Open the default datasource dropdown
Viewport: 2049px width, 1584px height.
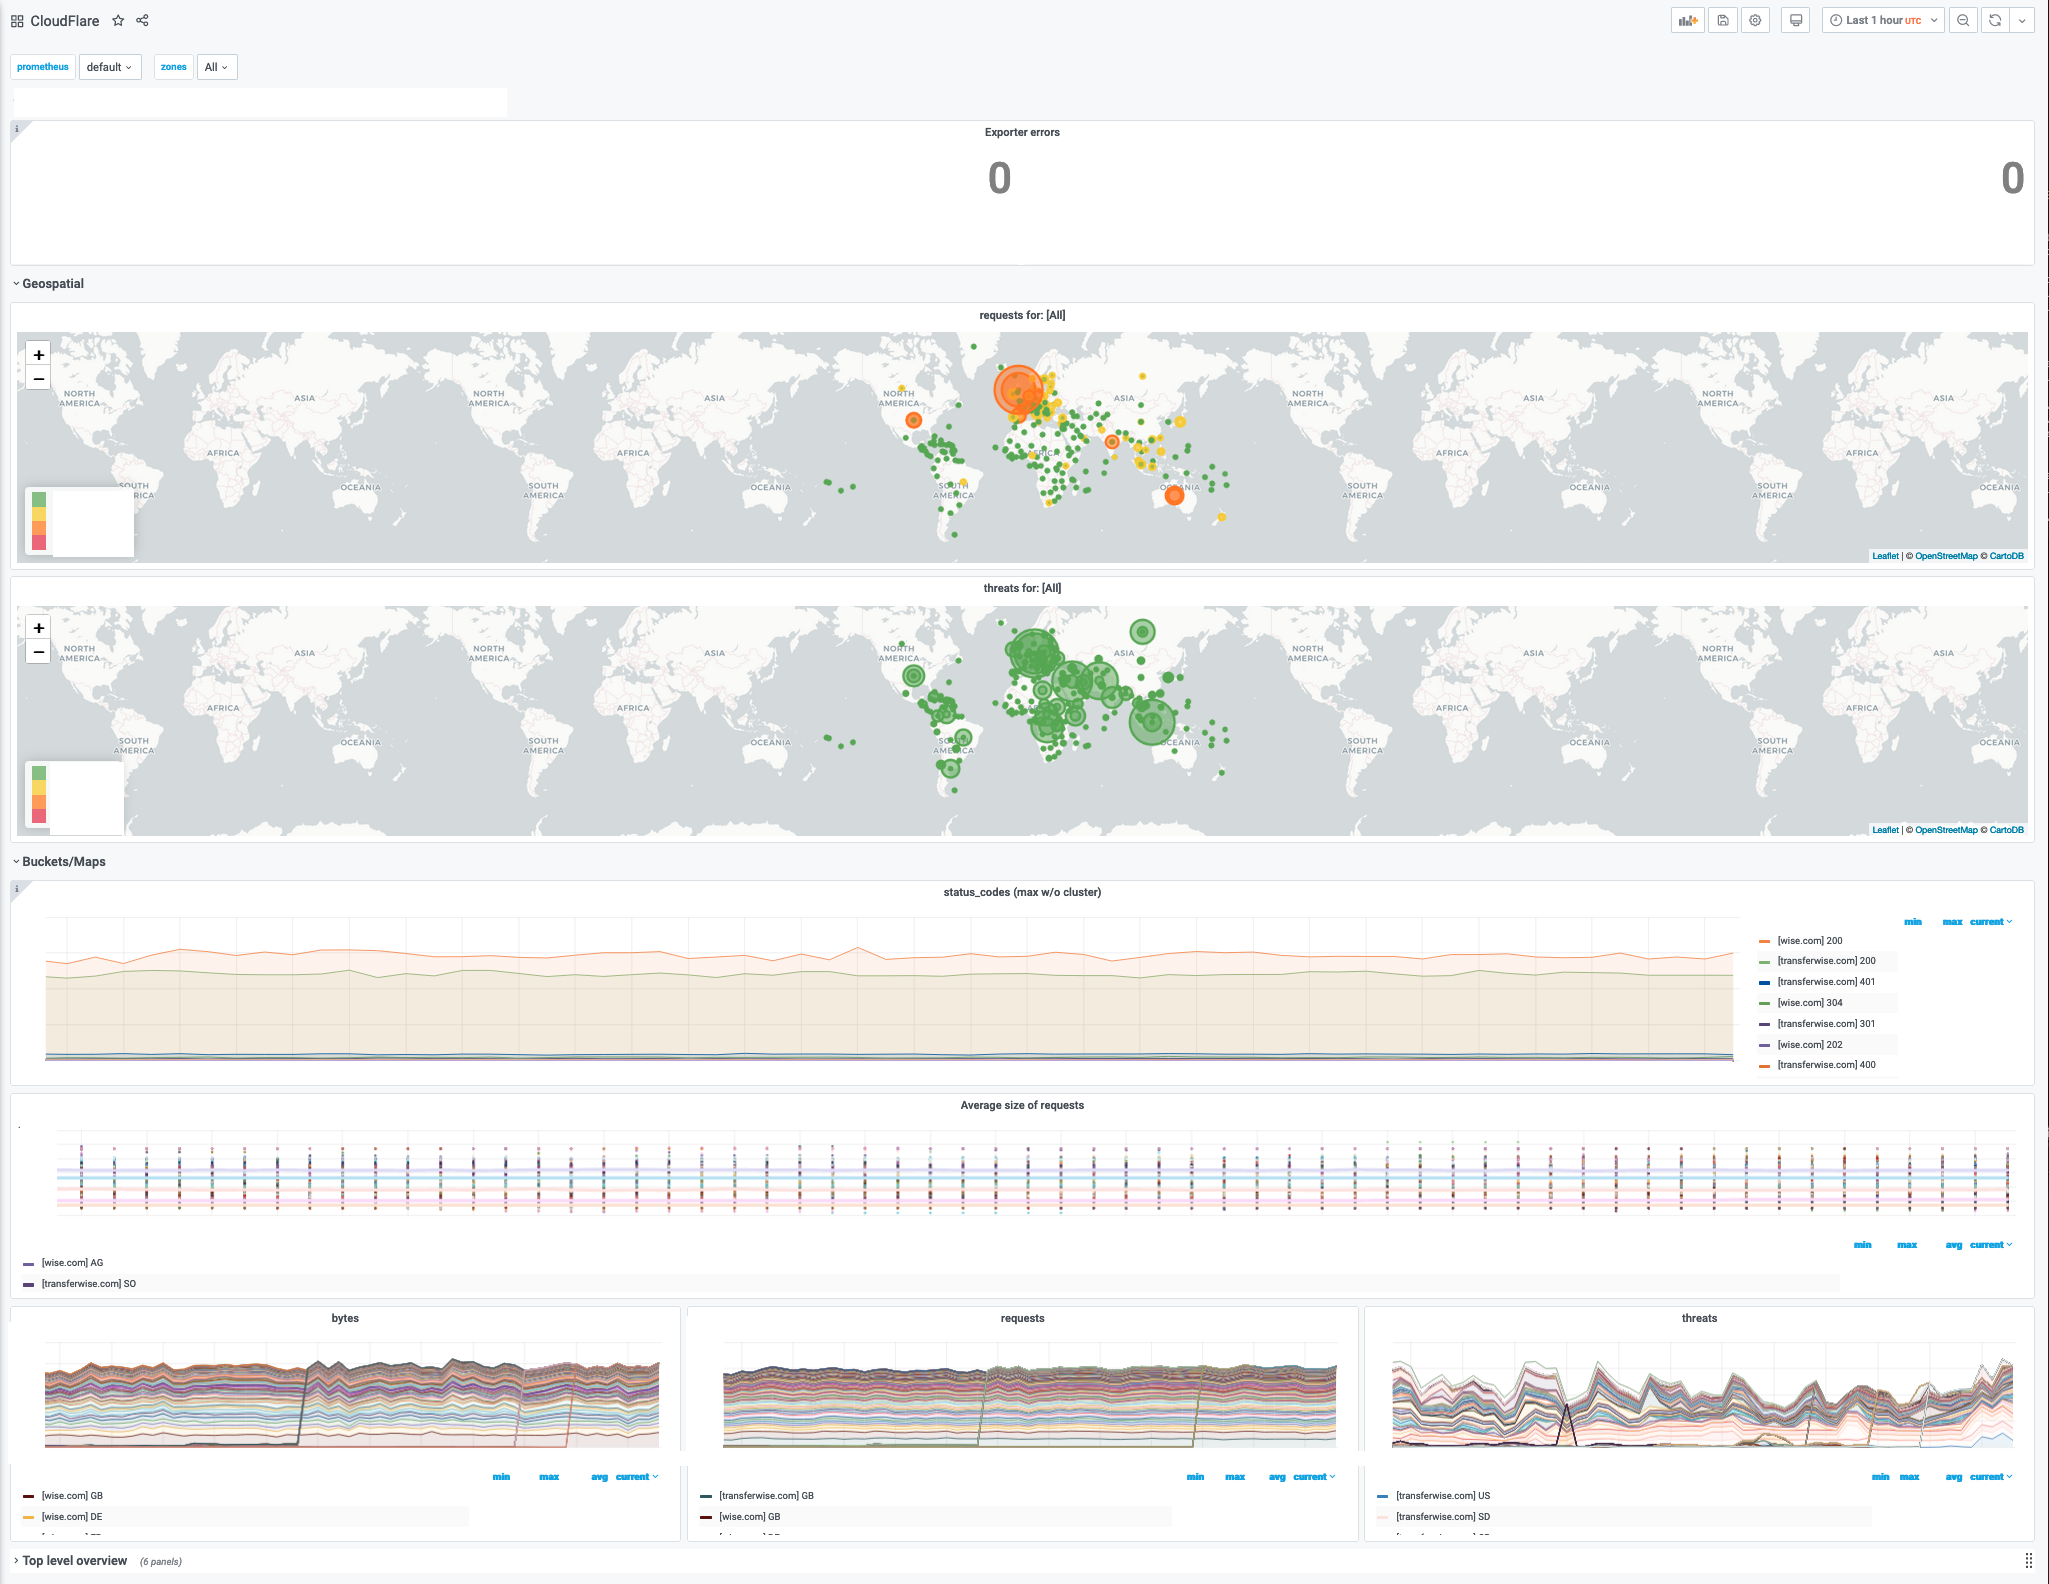coord(109,67)
